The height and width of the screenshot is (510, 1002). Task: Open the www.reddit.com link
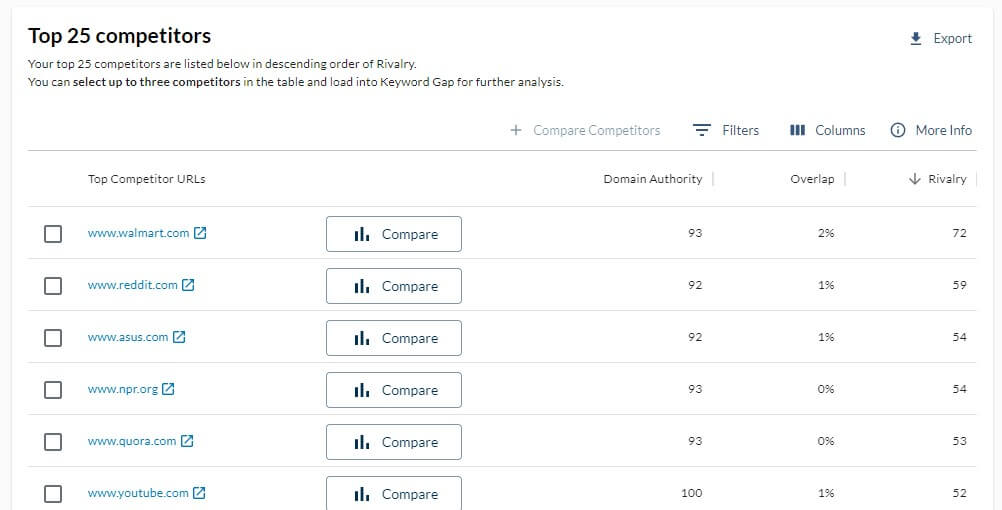[x=133, y=285]
